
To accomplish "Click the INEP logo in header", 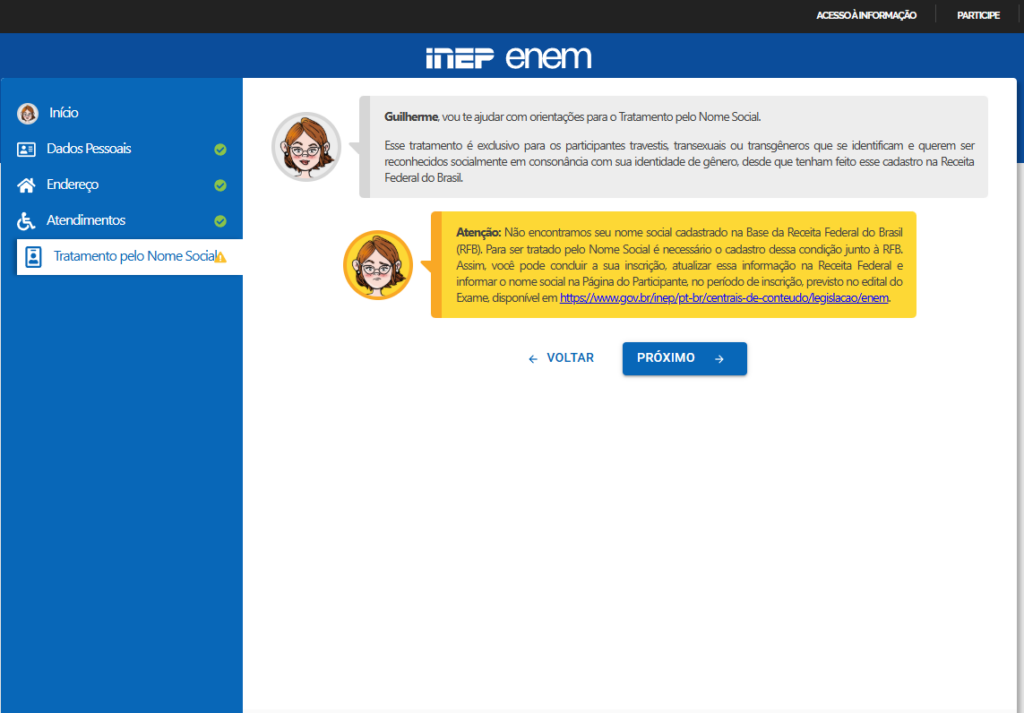I will click(x=460, y=58).
